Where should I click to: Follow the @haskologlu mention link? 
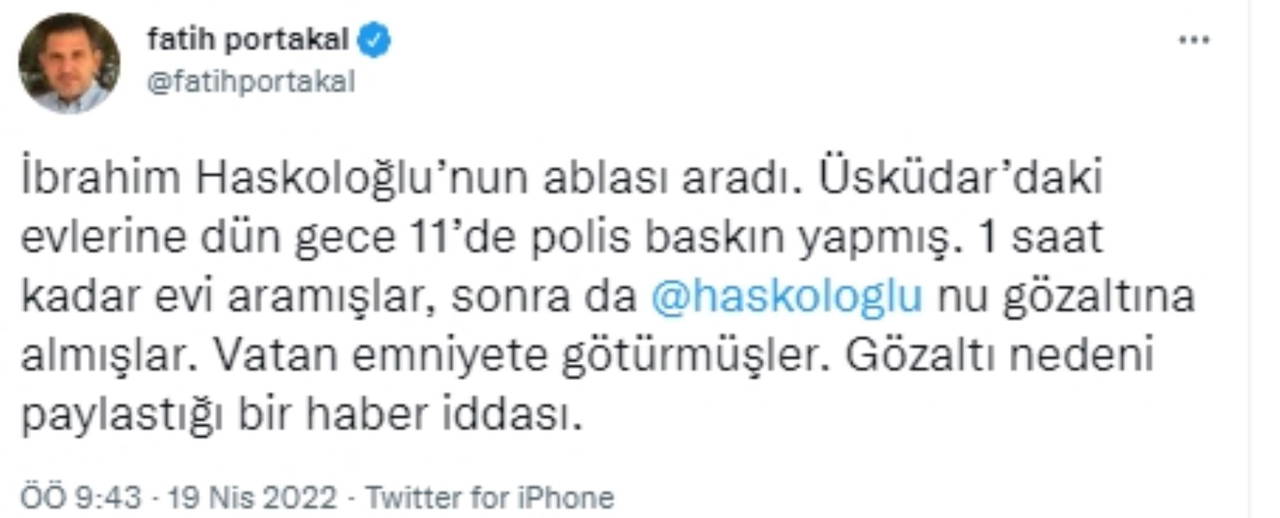tap(786, 299)
